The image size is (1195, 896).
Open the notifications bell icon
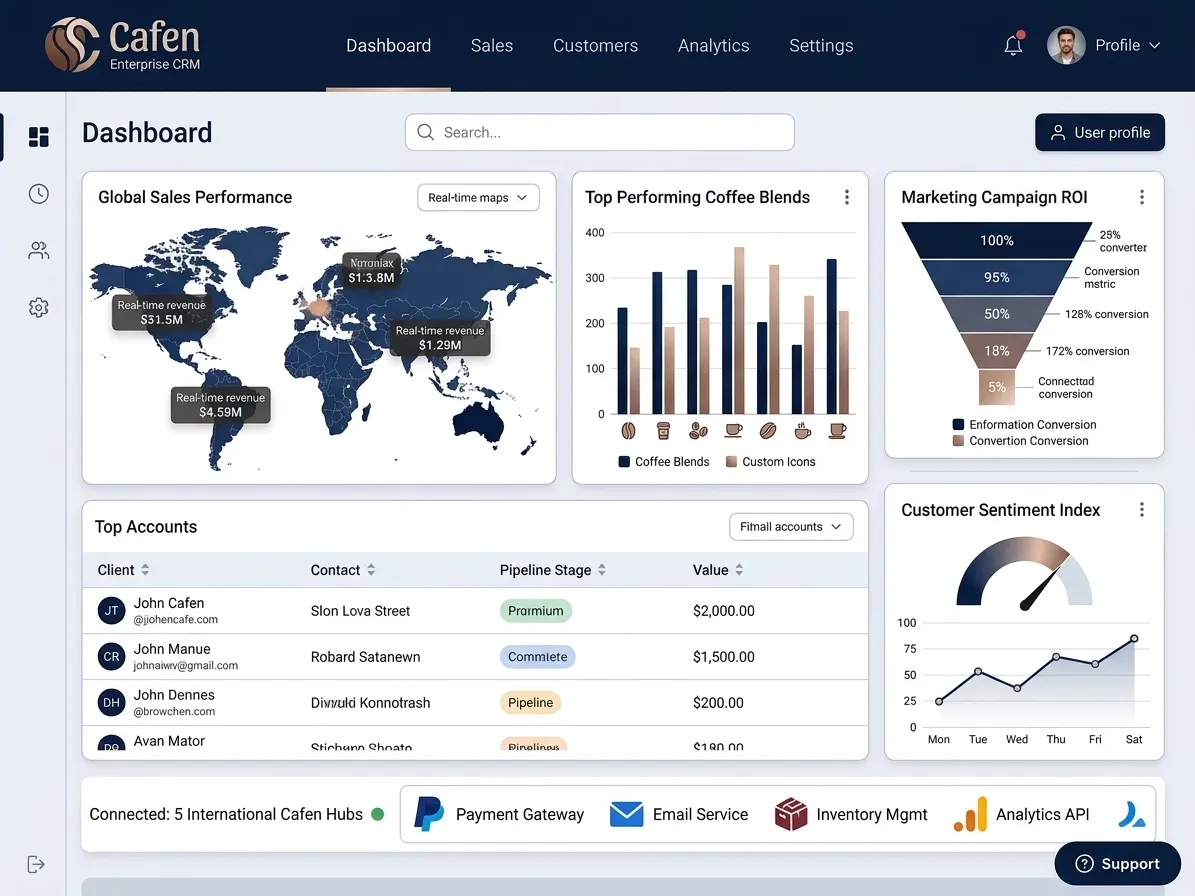click(x=1014, y=45)
